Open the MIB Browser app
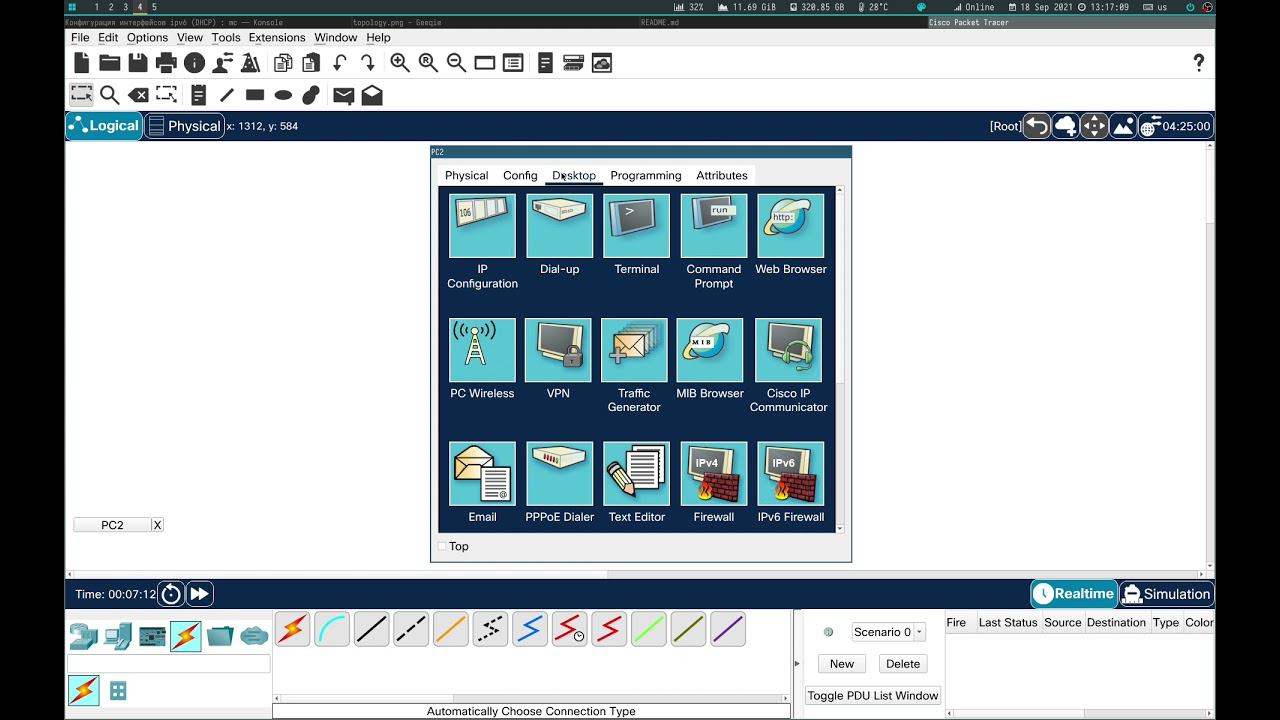This screenshot has height=720, width=1280. tap(710, 350)
